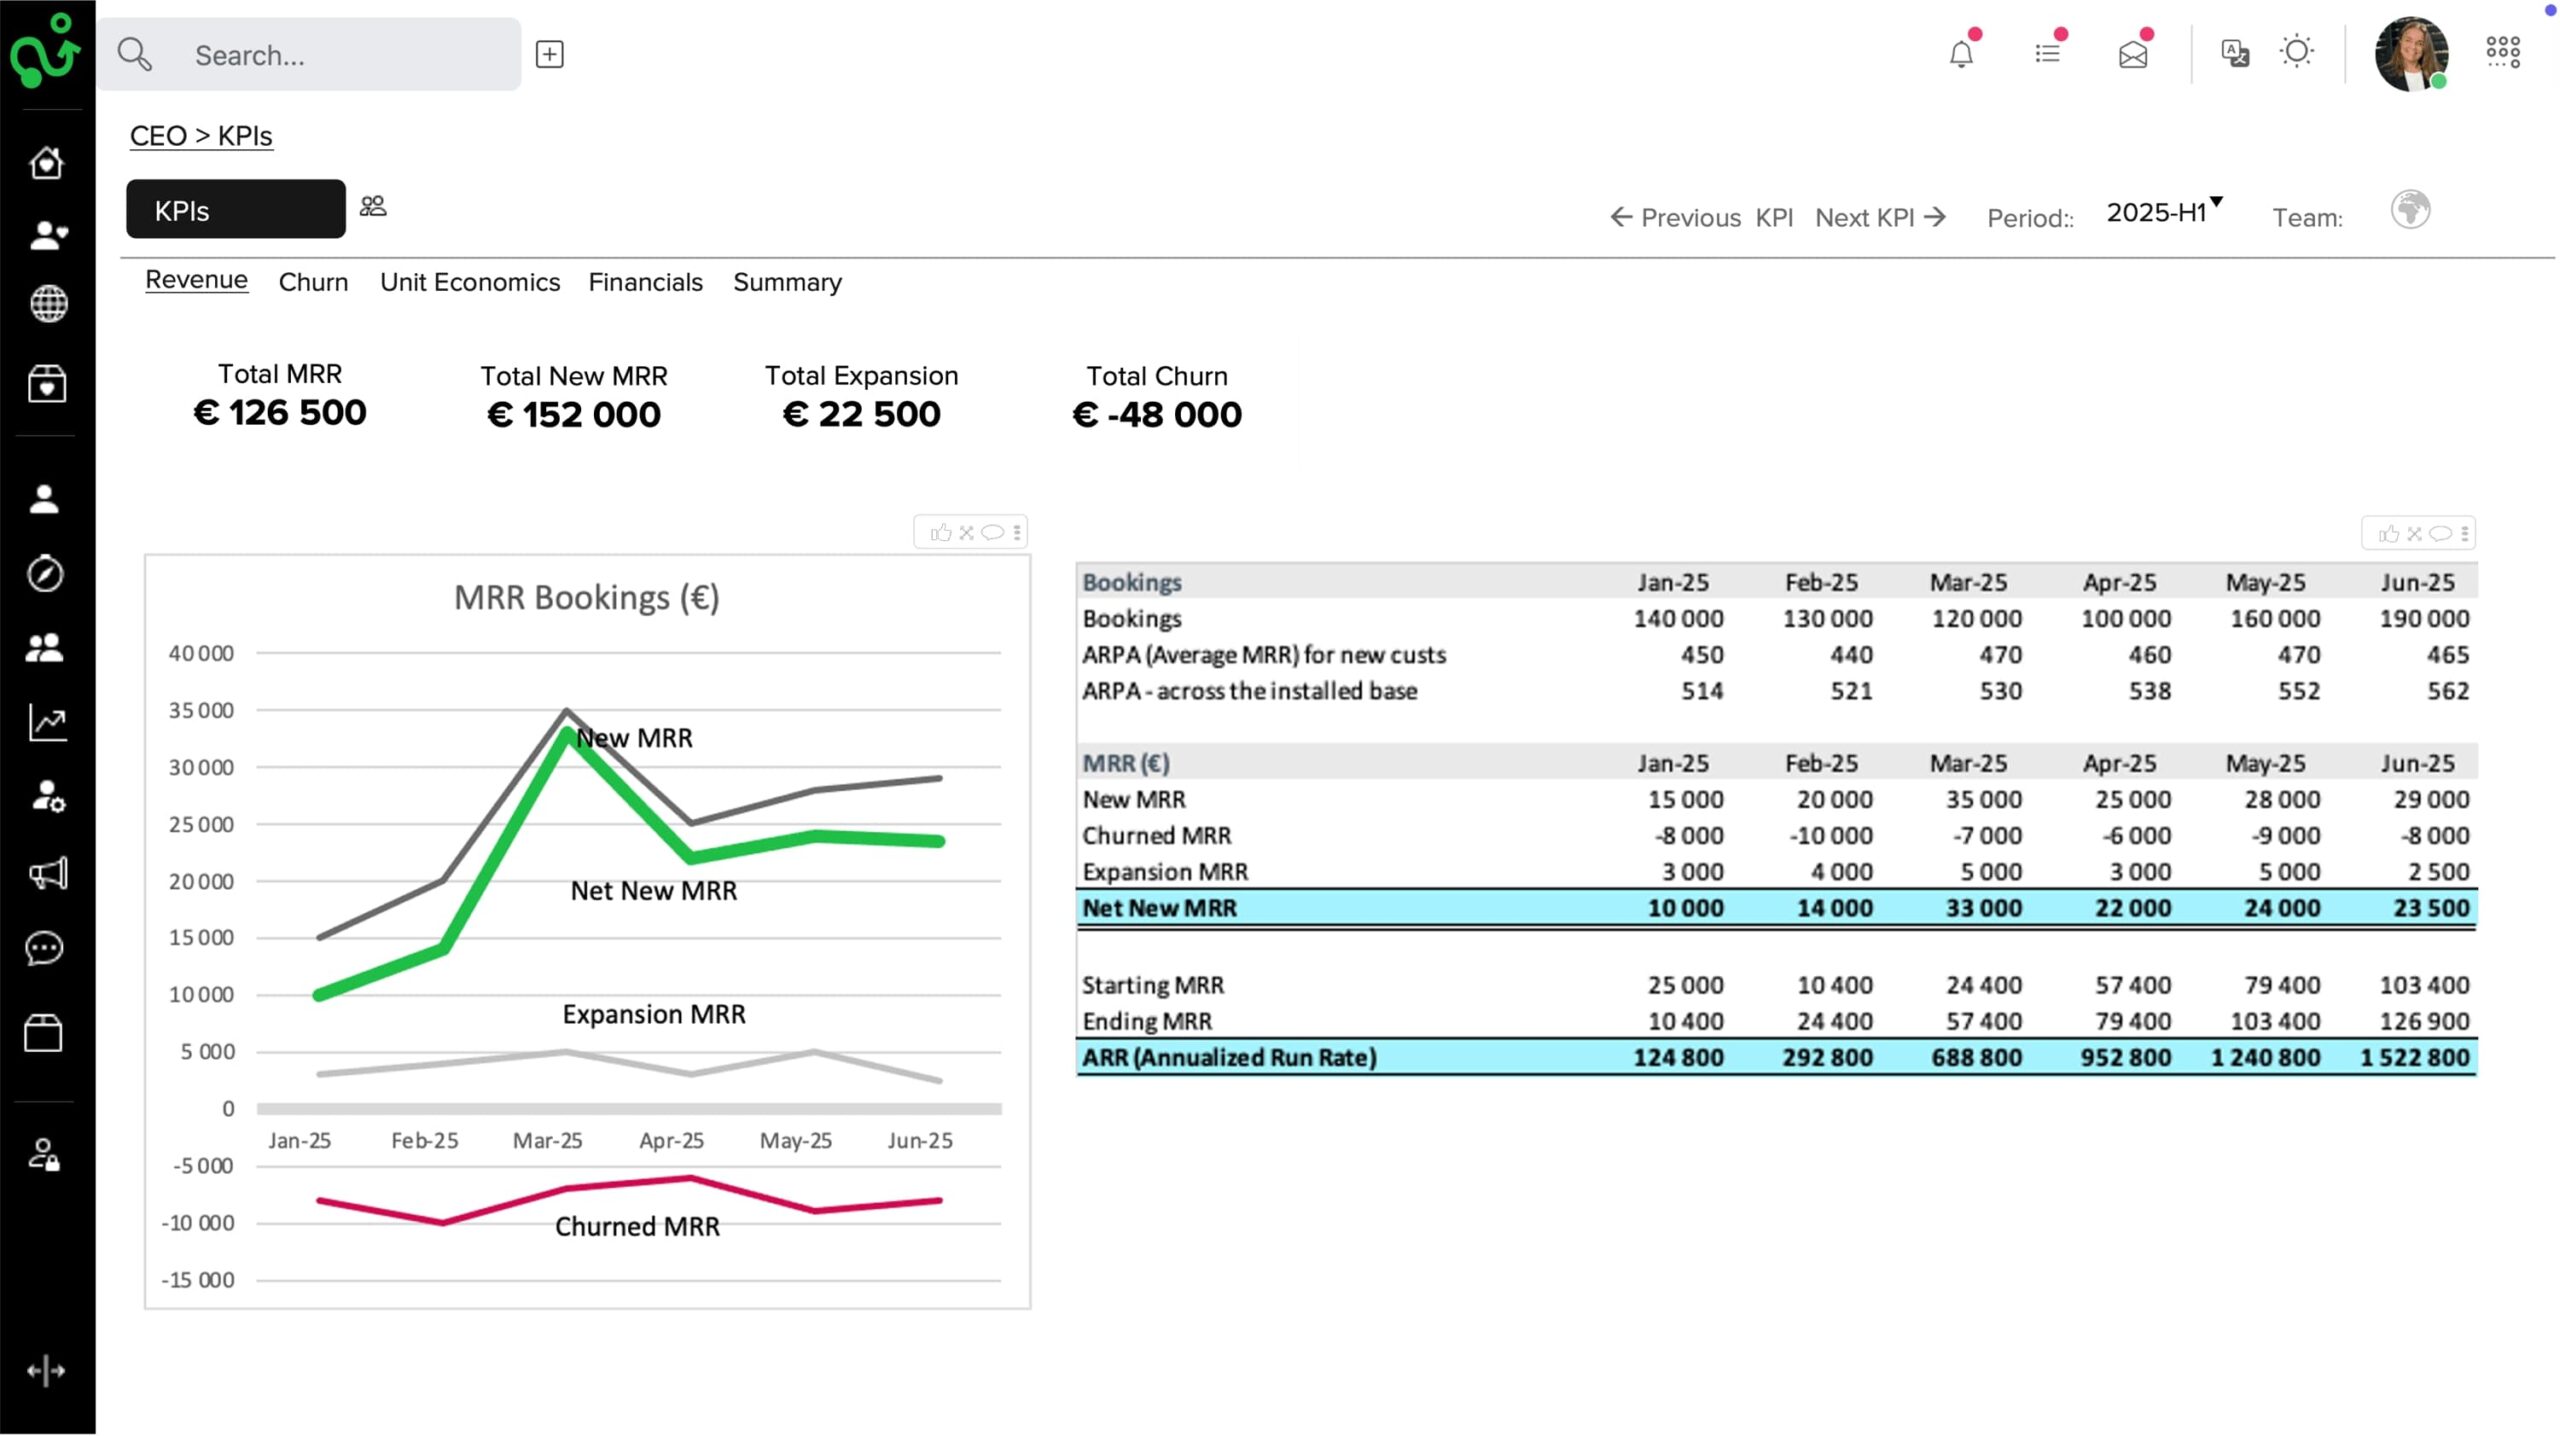Click the CEO > KPIs breadcrumb link
Viewport: 2560px width, 1436px height.
pyautogui.click(x=201, y=136)
